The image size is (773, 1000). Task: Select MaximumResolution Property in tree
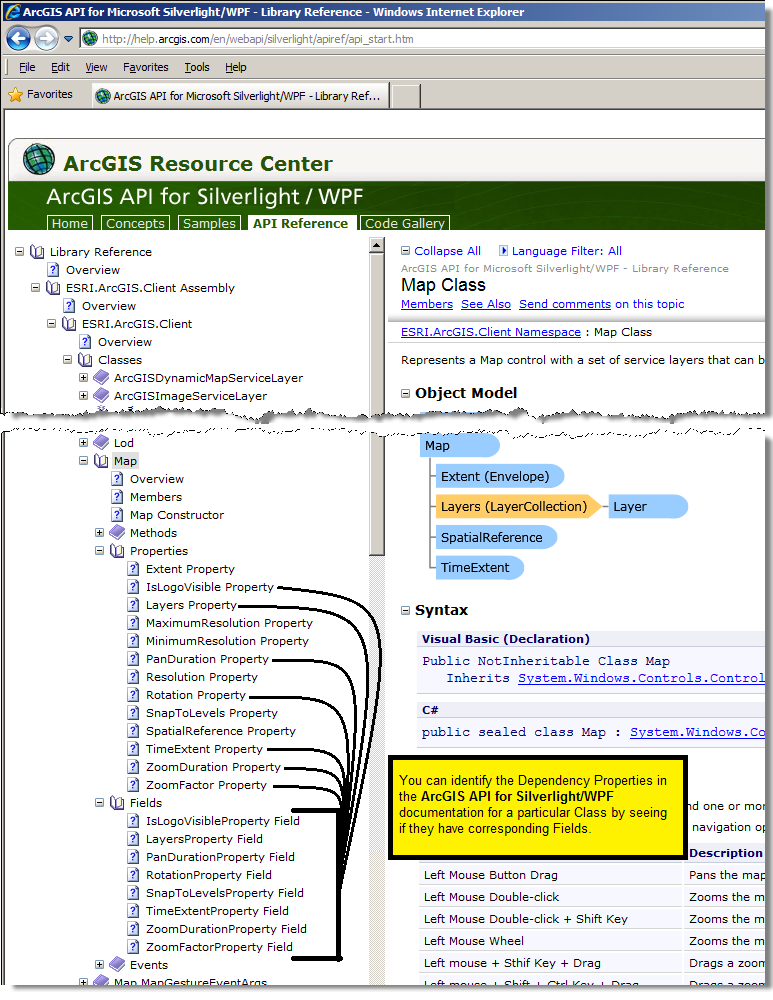click(x=229, y=622)
